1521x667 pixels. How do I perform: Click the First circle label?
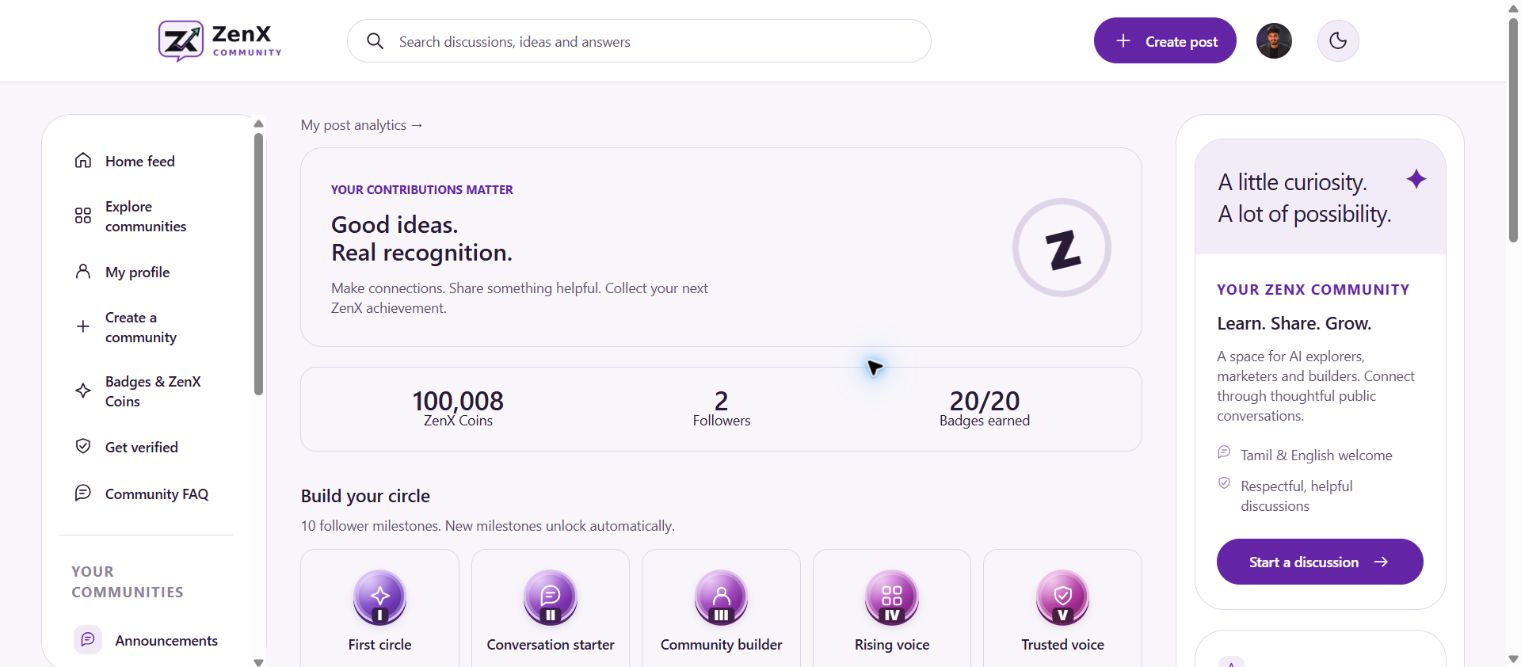[x=380, y=645]
